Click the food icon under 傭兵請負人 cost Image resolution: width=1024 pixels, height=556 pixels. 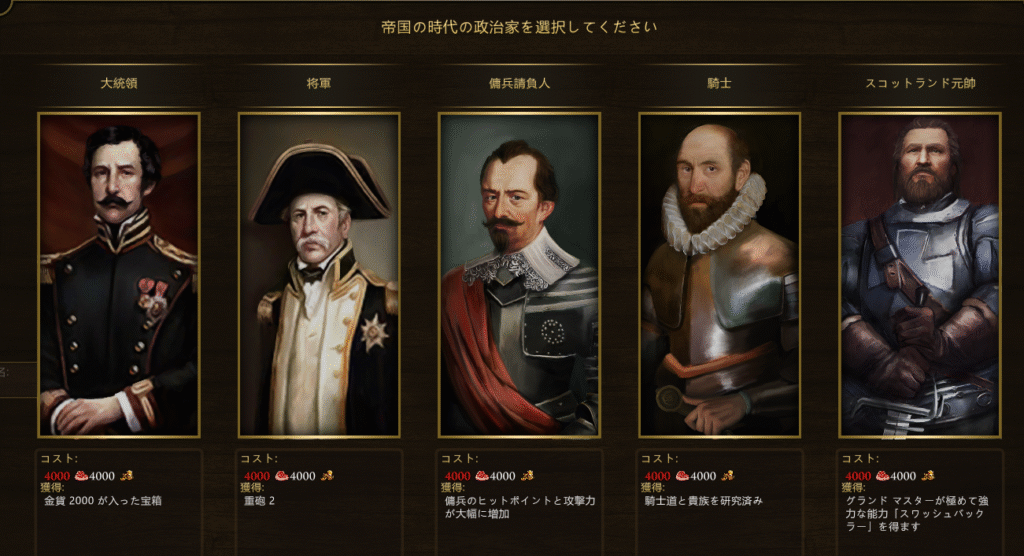tap(482, 476)
